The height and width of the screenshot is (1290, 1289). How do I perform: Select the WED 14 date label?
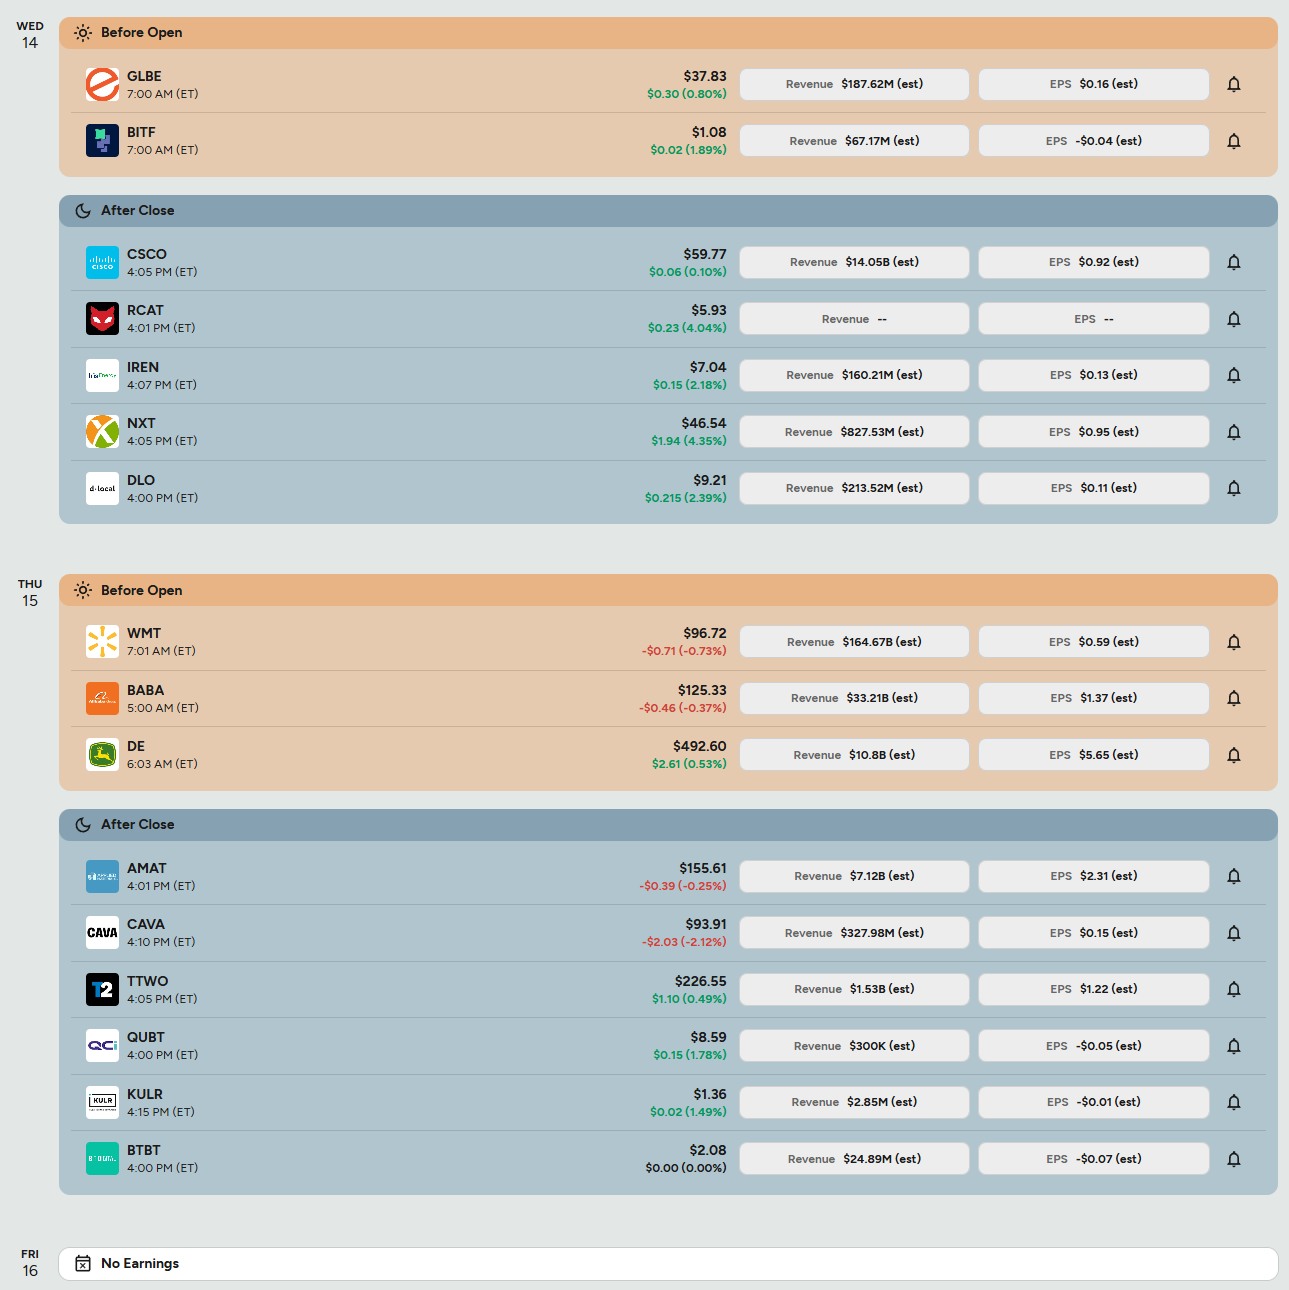coord(30,35)
